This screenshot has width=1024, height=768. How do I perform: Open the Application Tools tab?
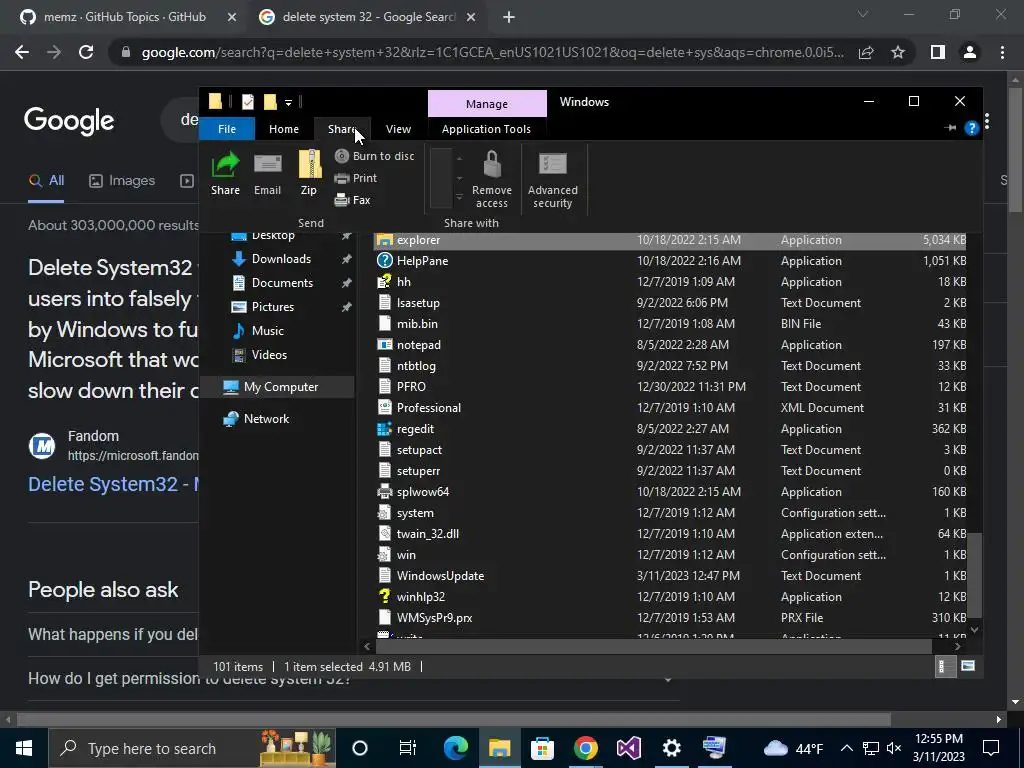pos(486,129)
